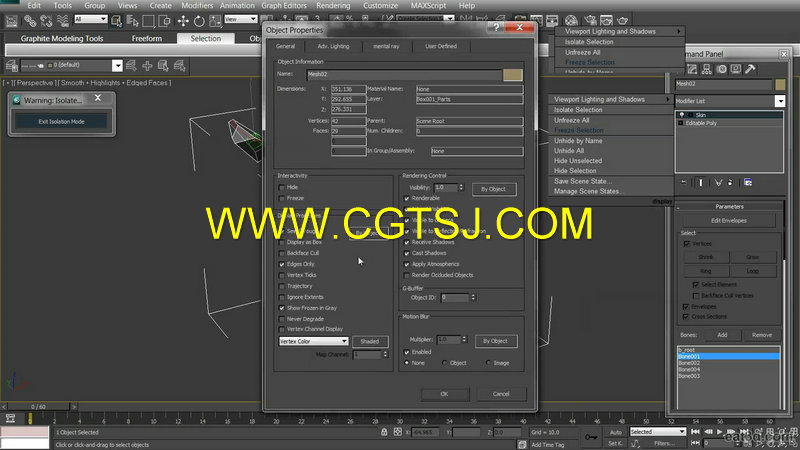Click the Rendering Control By Object button

pos(493,189)
